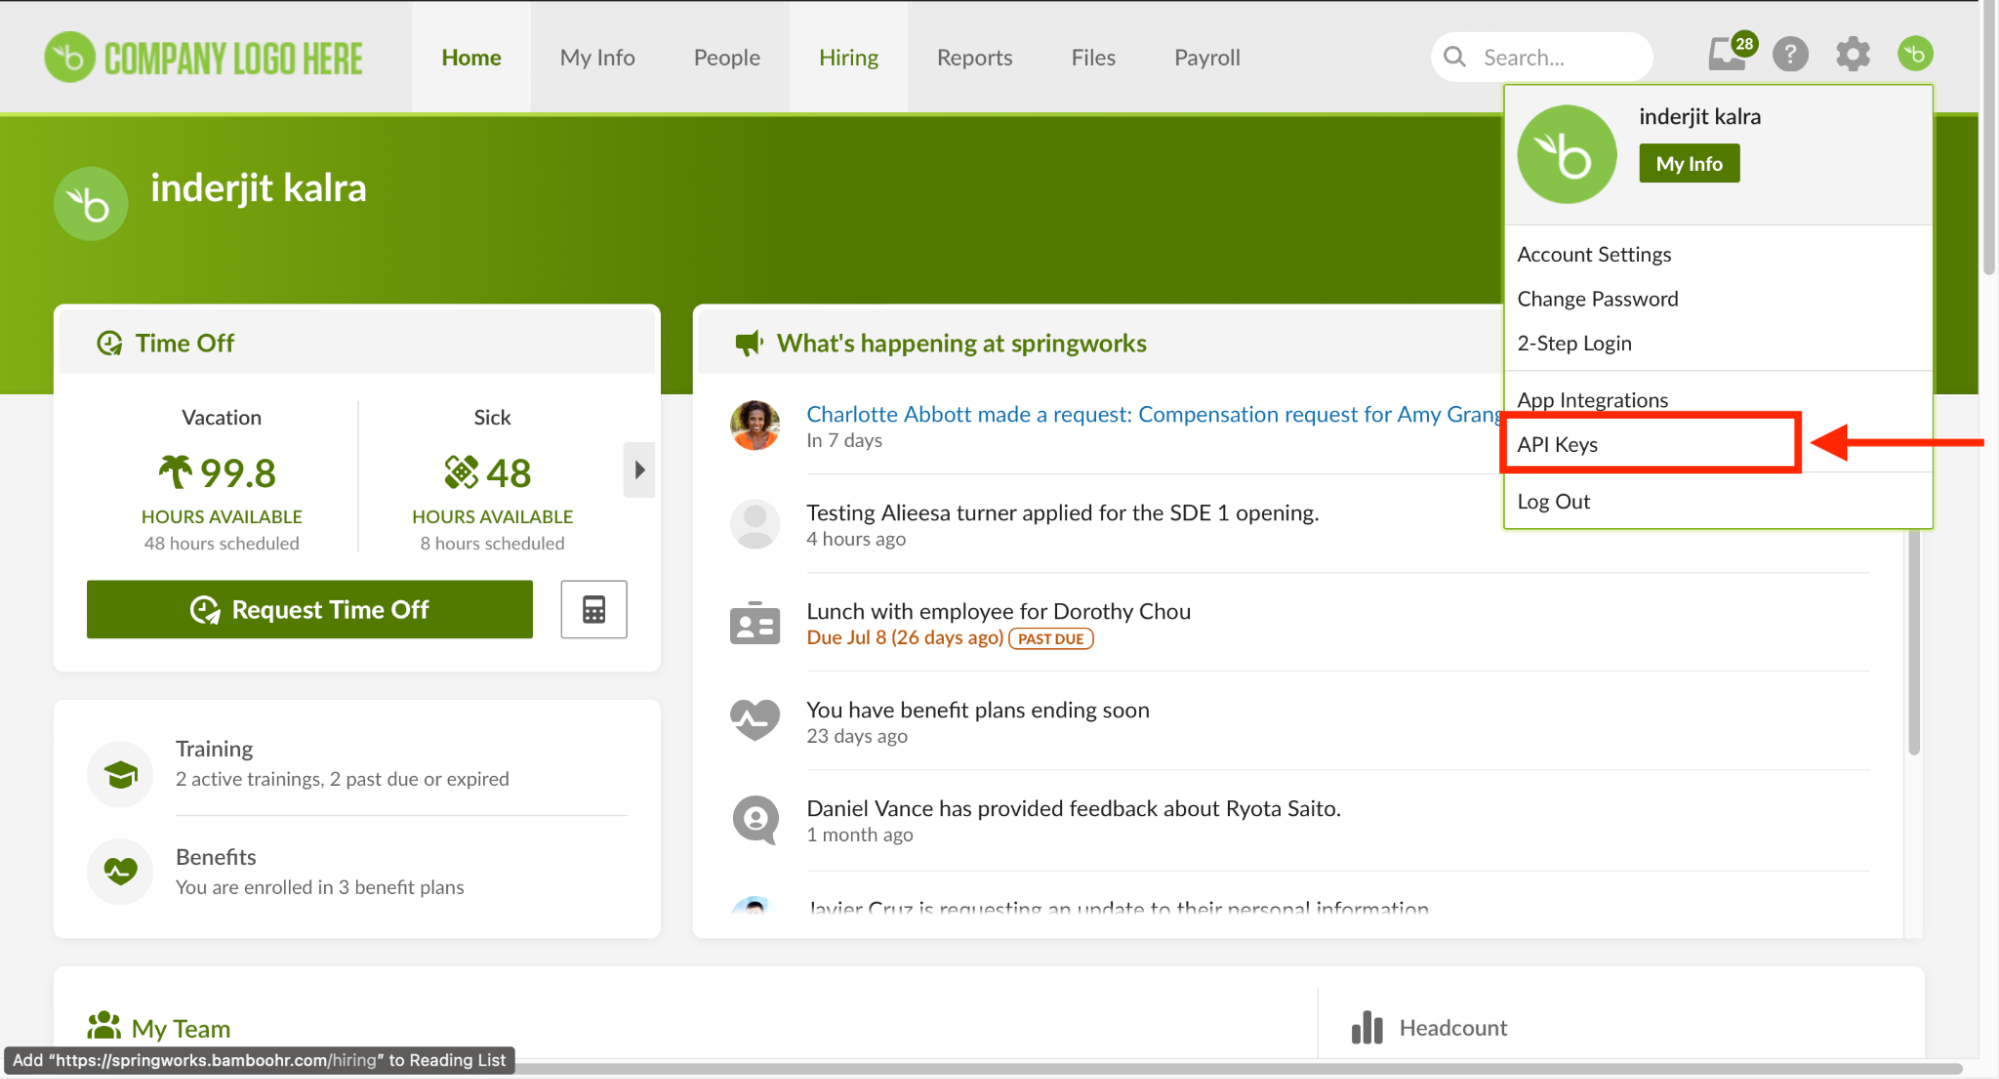Switch to the Hiring tab

[848, 58]
